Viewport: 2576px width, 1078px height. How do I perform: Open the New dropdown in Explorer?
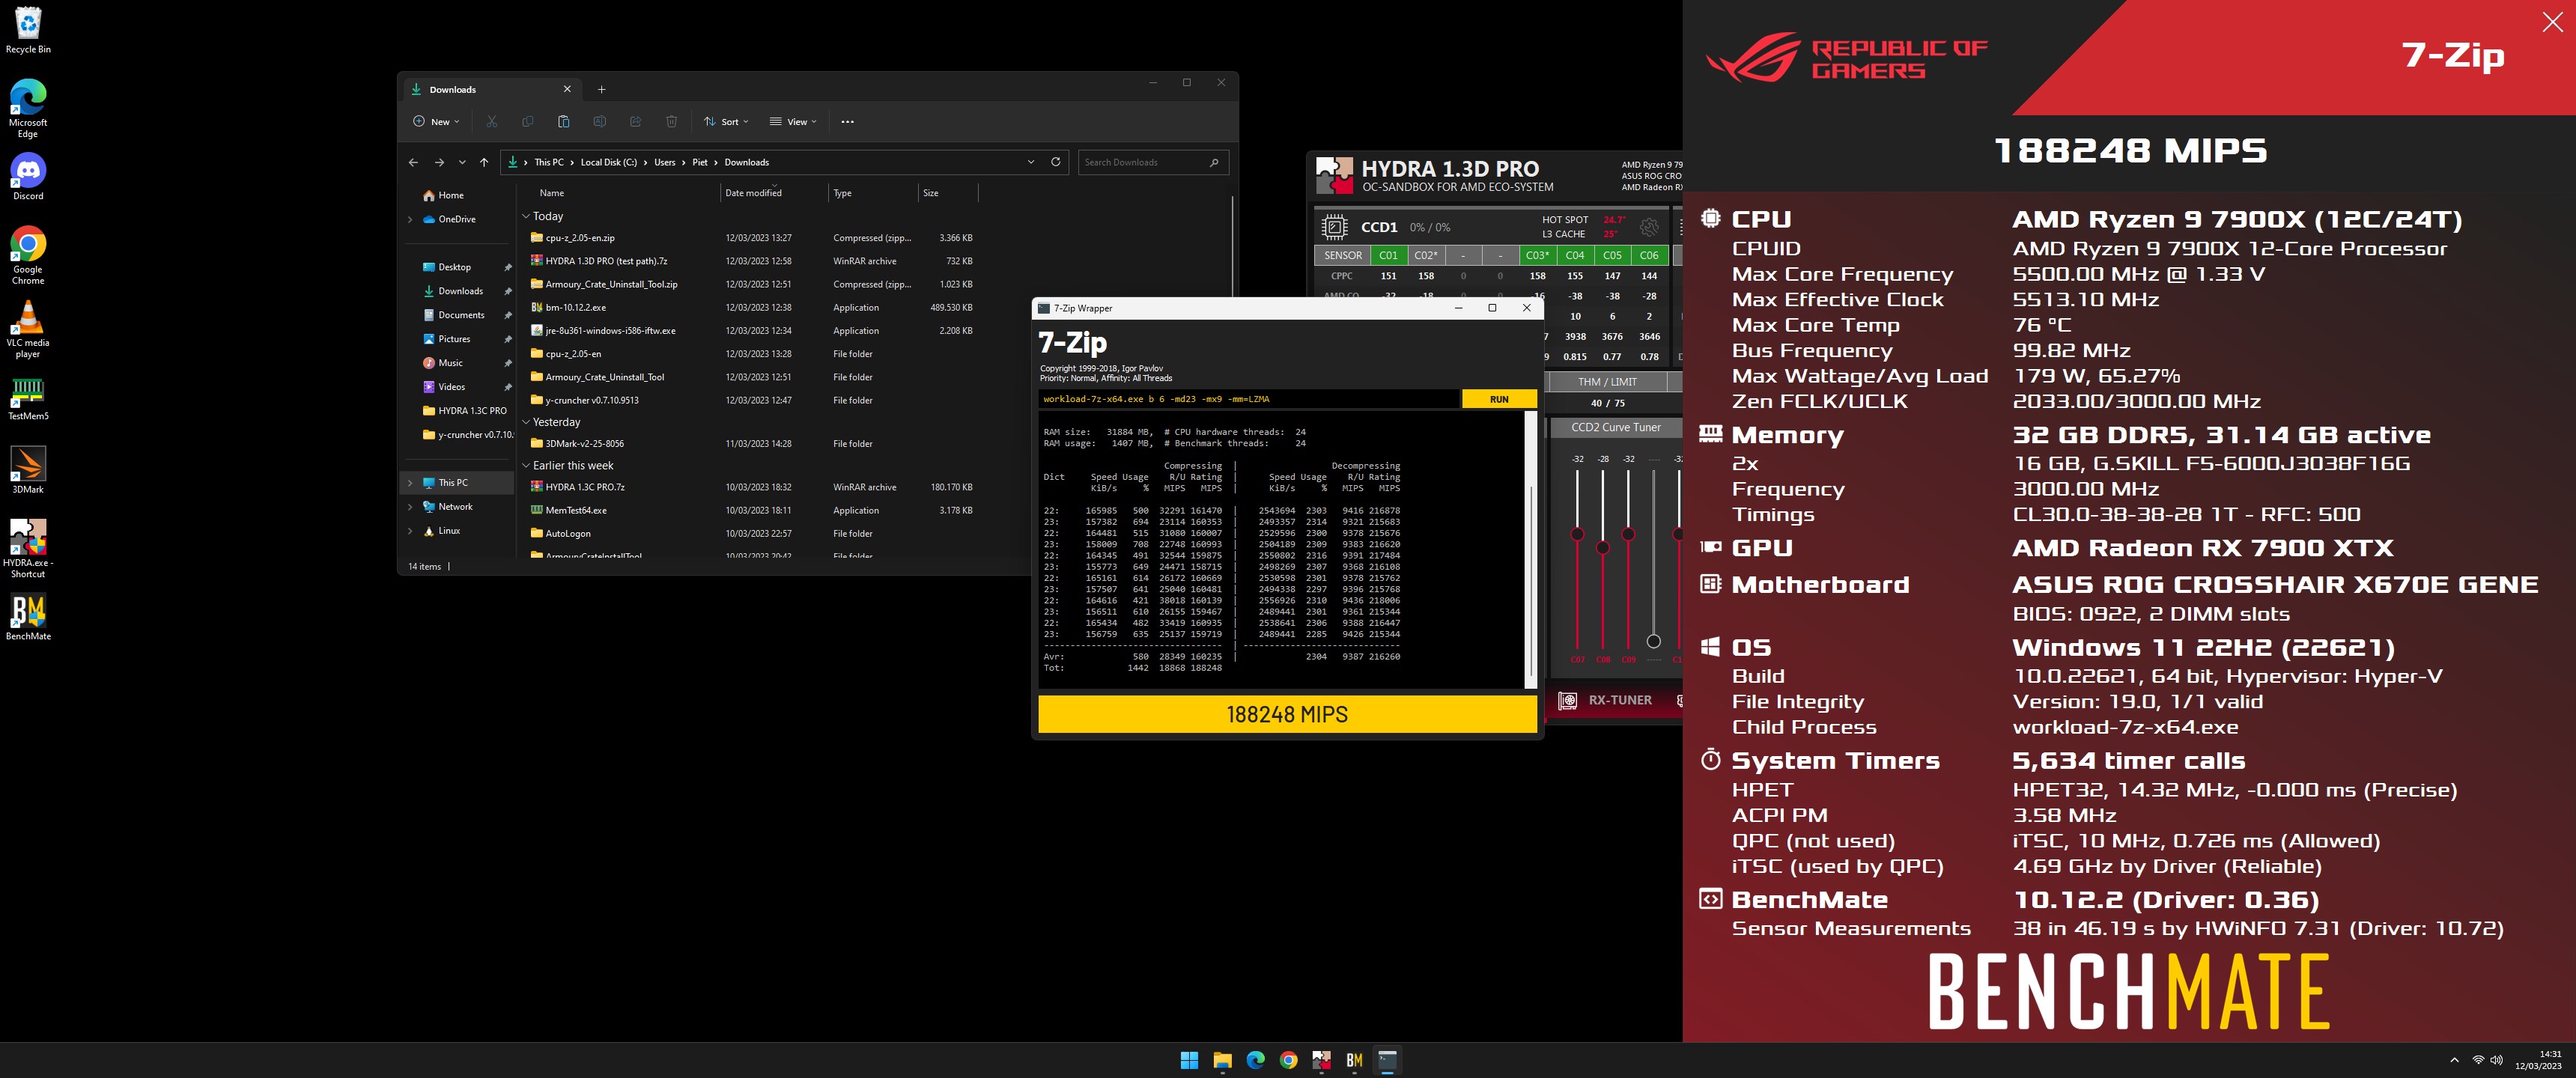pyautogui.click(x=436, y=122)
